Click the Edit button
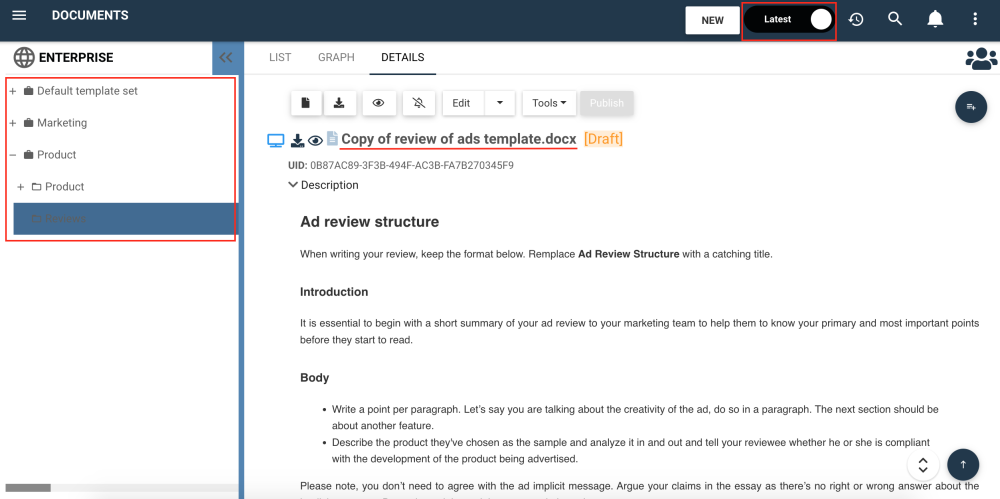1000x499 pixels. coord(464,103)
